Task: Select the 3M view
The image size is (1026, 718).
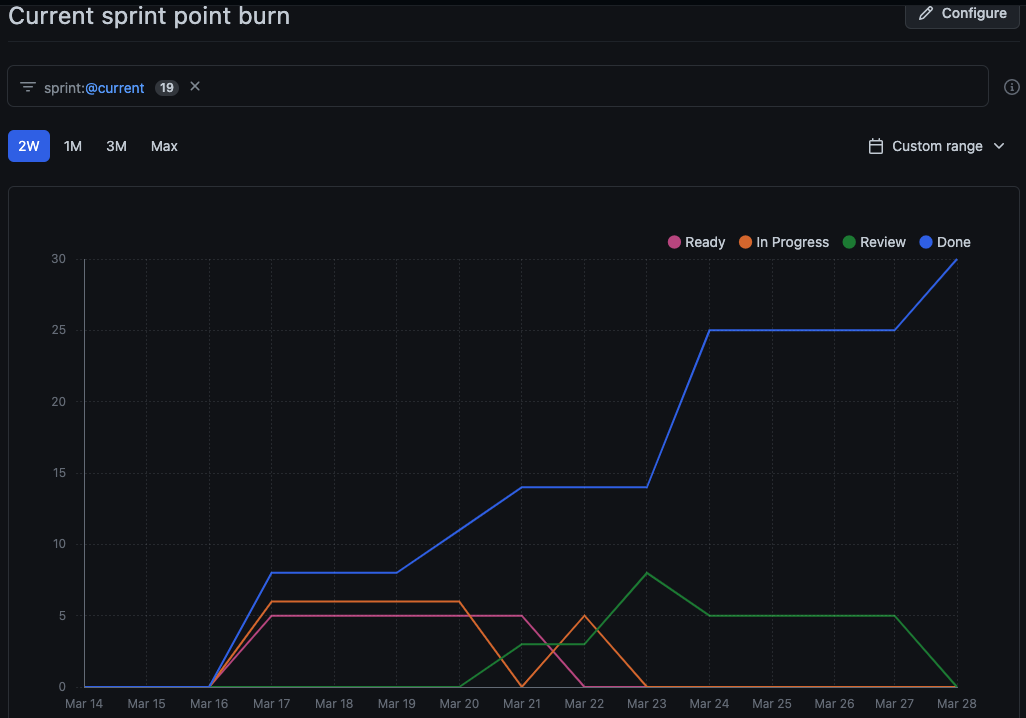Action: pyautogui.click(x=115, y=146)
